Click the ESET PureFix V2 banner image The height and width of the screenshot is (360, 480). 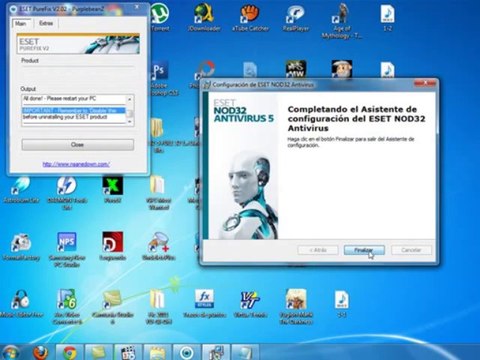[78, 44]
